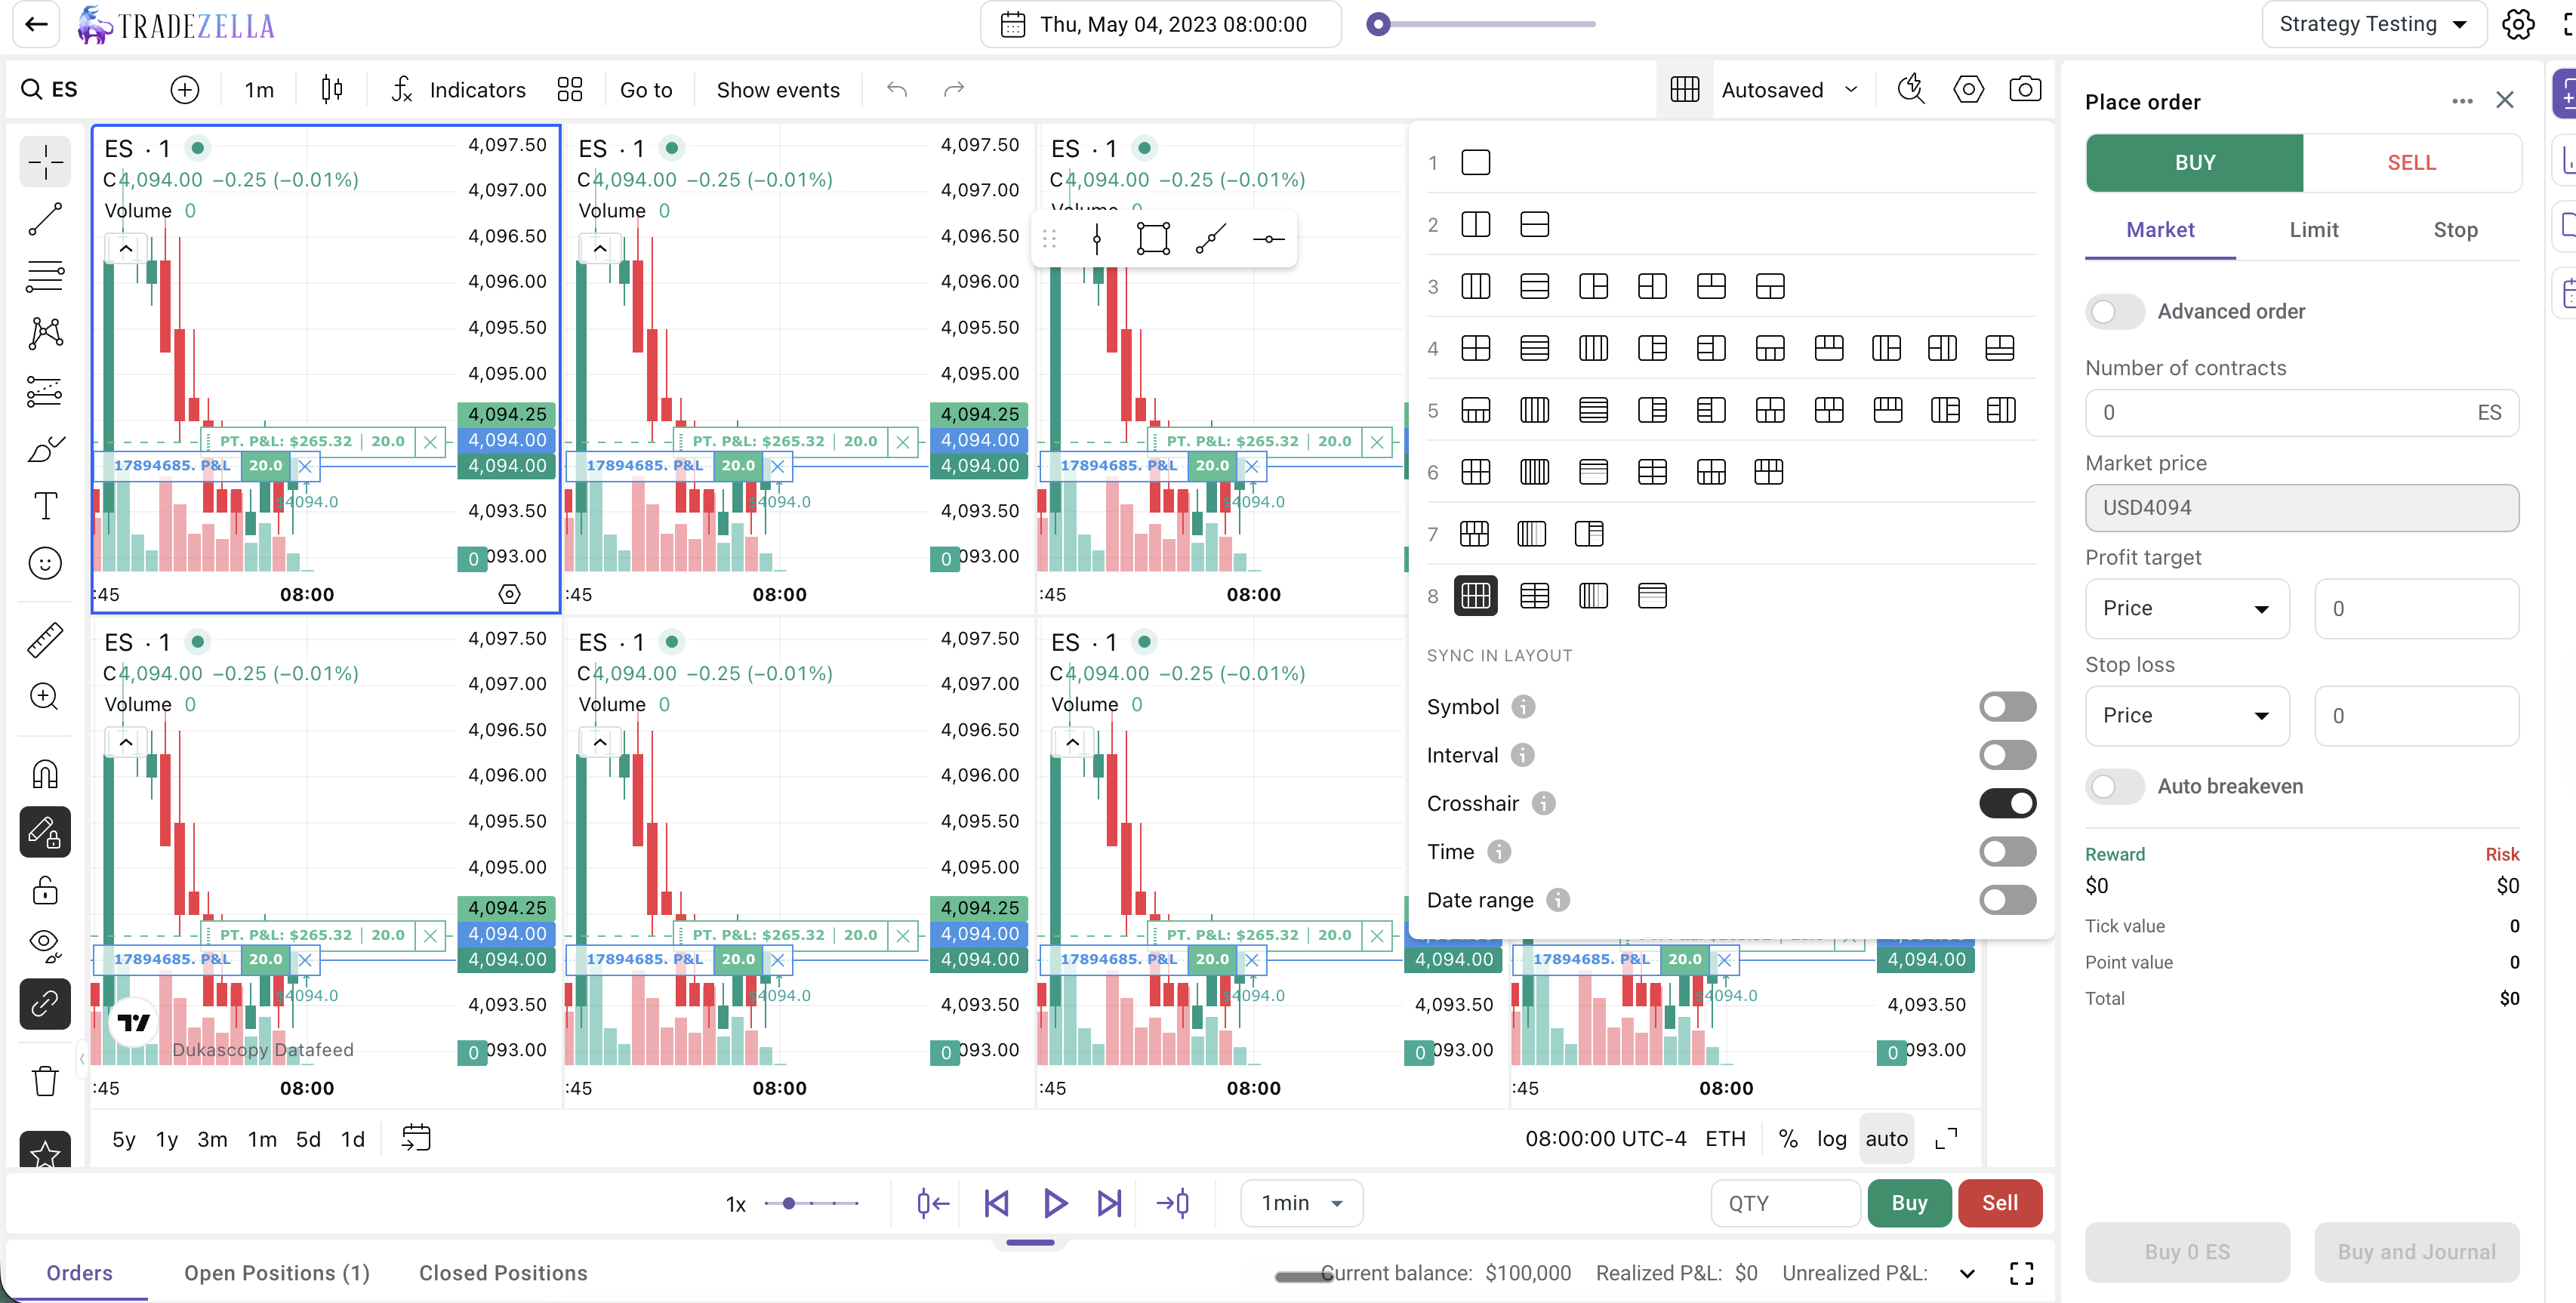
Task: Adjust the 1x playback speed slider
Action: coord(789,1204)
